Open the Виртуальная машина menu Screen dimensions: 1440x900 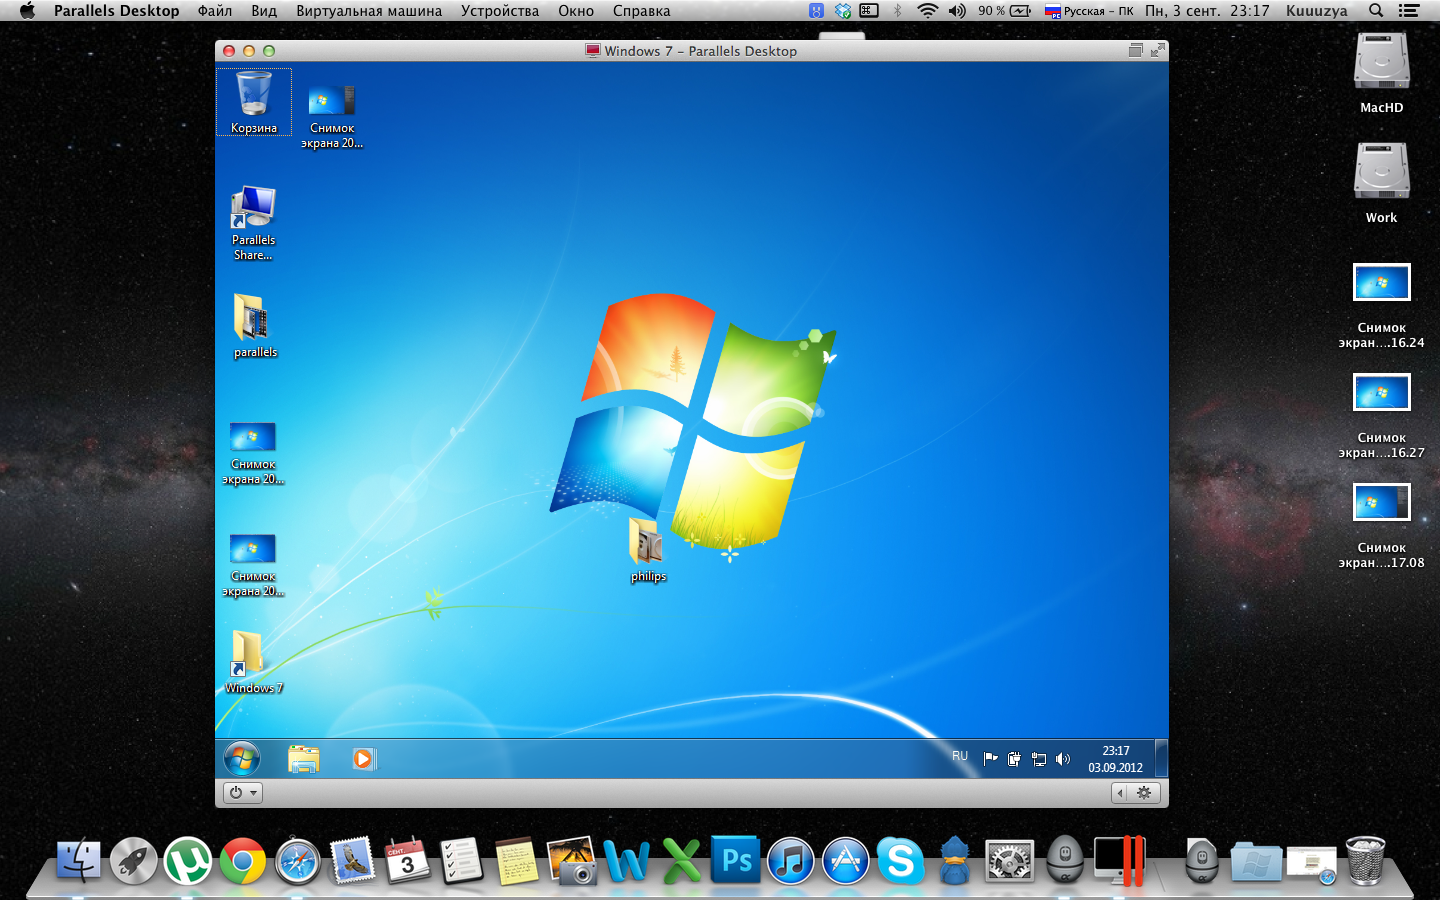[369, 11]
